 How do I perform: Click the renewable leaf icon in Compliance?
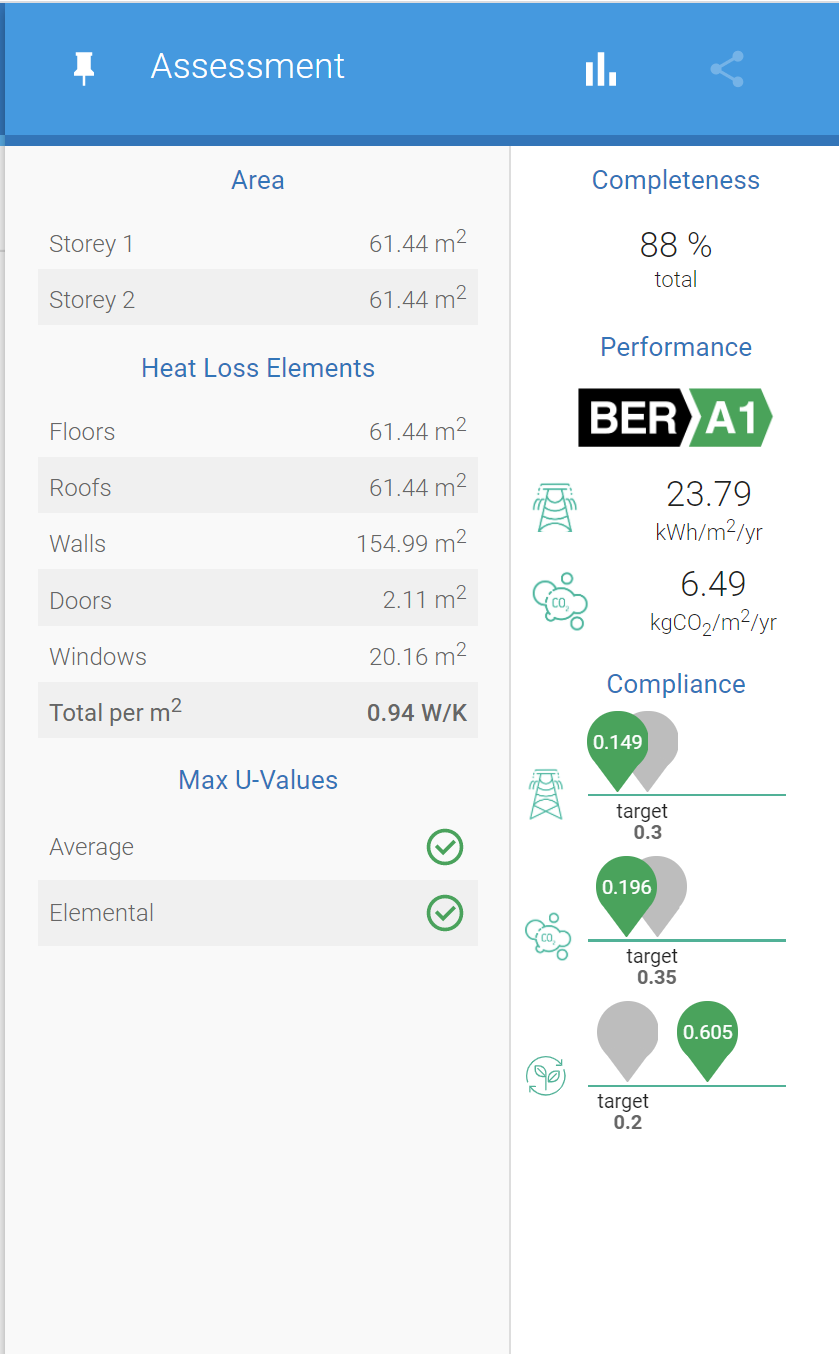pyautogui.click(x=546, y=1076)
